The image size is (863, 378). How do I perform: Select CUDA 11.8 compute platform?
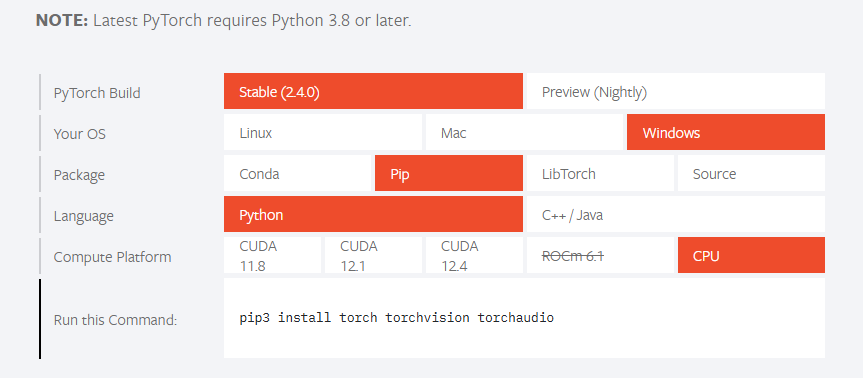pyautogui.click(x=272, y=255)
